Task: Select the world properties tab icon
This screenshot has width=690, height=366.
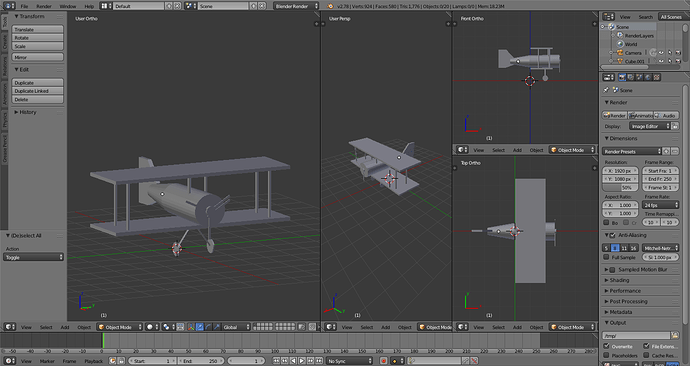Action: tap(648, 77)
